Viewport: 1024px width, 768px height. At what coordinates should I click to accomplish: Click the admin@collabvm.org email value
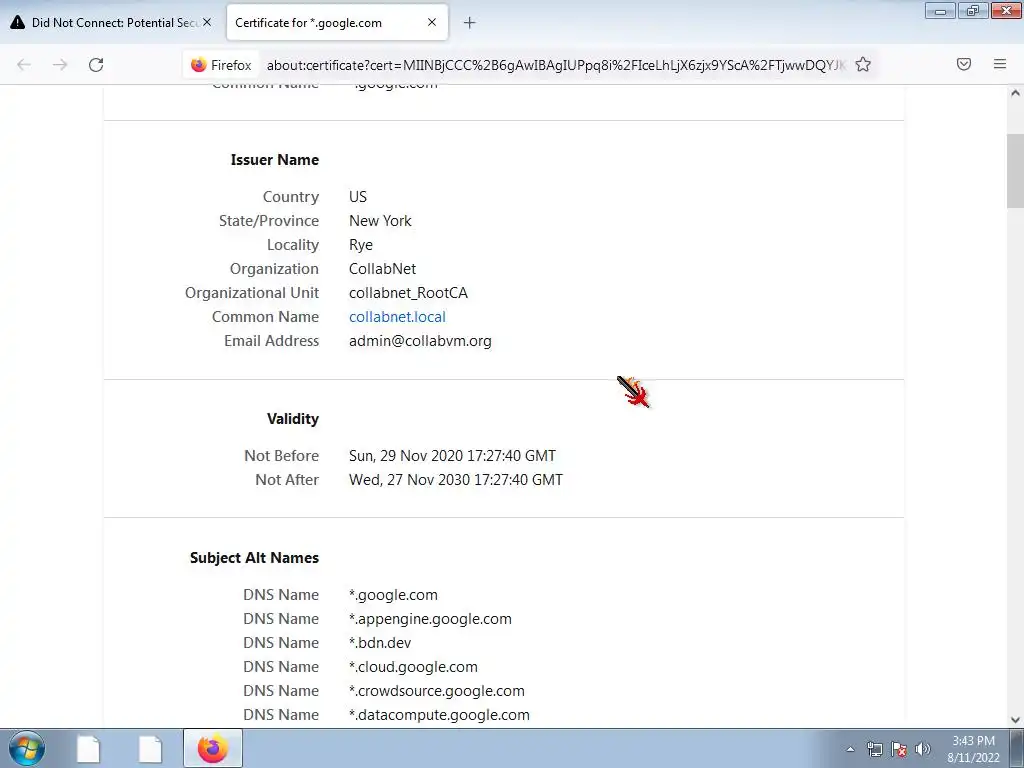point(420,341)
